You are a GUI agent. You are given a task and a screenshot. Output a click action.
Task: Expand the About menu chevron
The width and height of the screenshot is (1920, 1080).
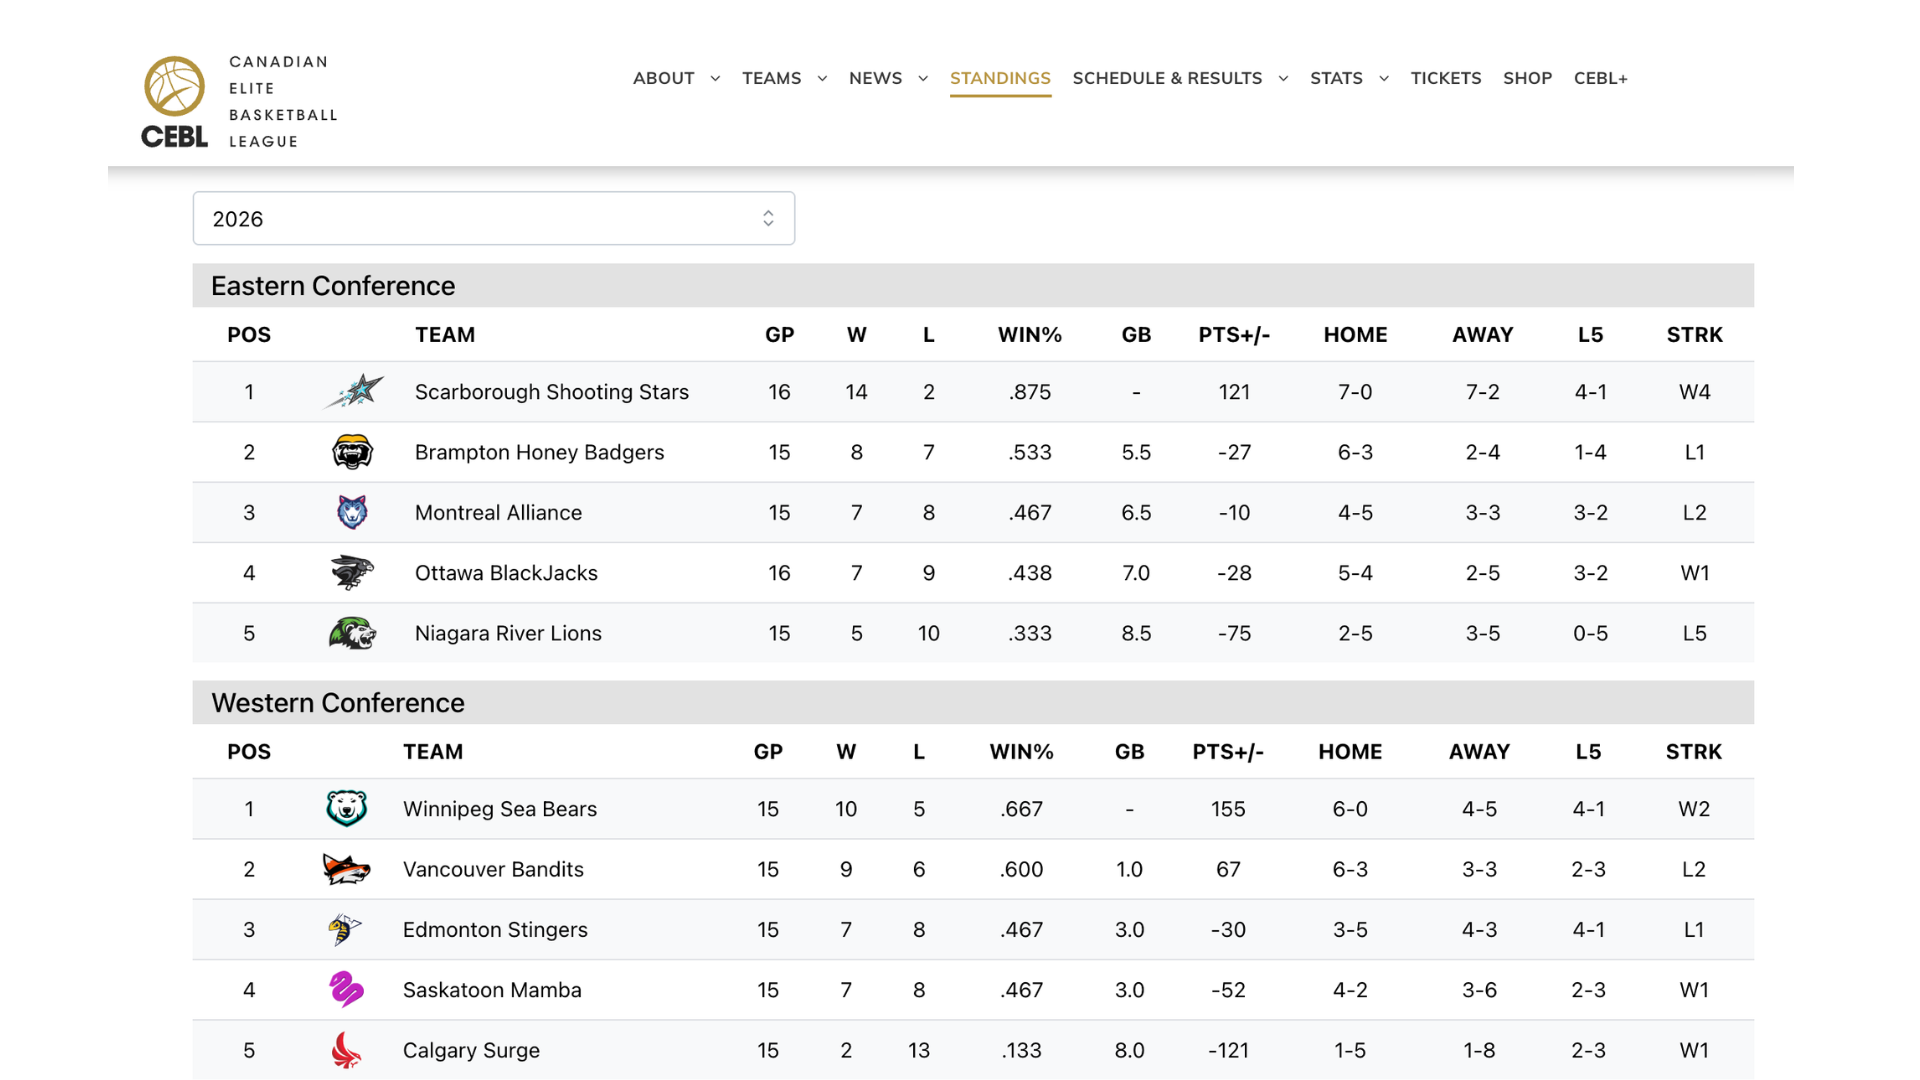pyautogui.click(x=715, y=78)
